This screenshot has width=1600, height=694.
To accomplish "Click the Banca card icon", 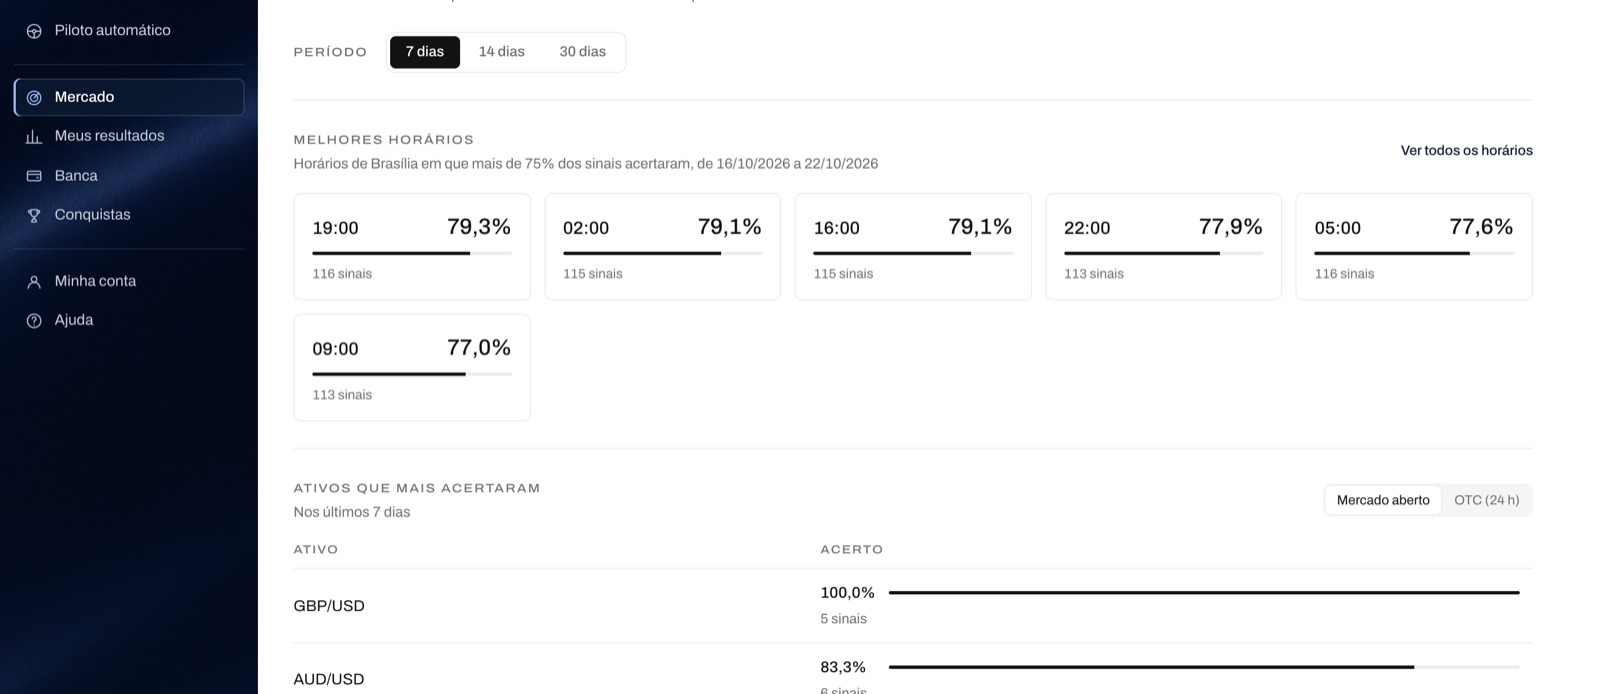I will tap(34, 176).
